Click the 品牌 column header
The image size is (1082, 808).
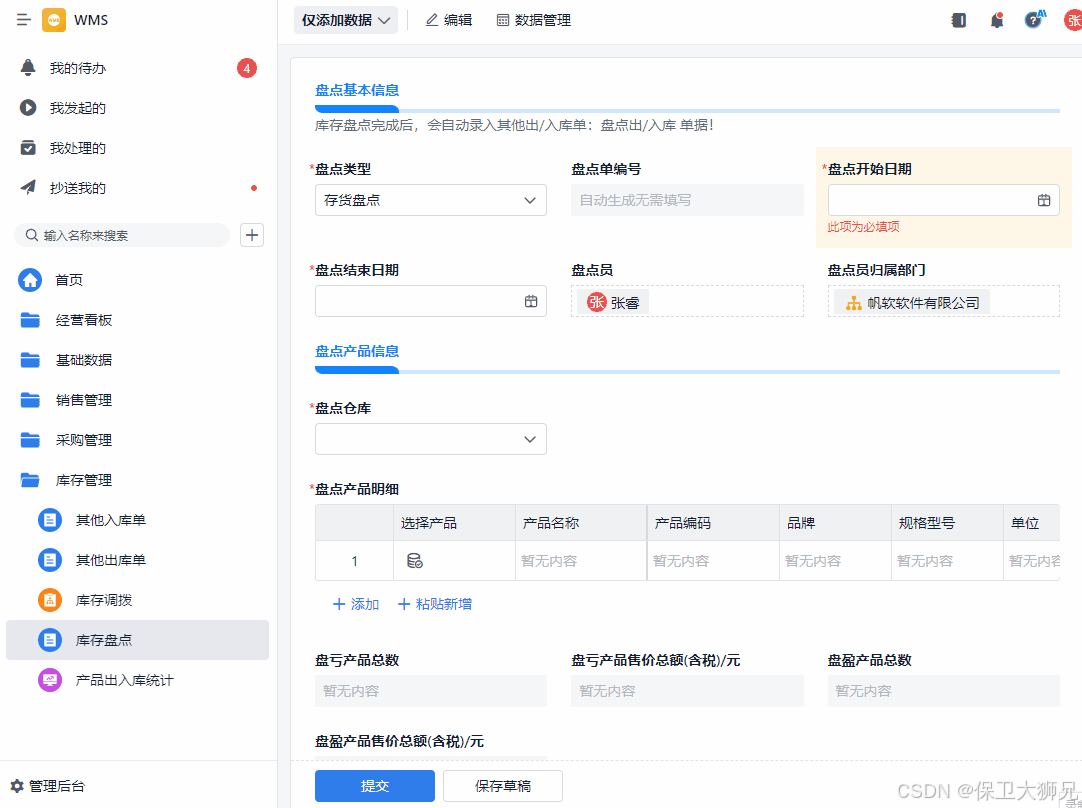(x=835, y=523)
